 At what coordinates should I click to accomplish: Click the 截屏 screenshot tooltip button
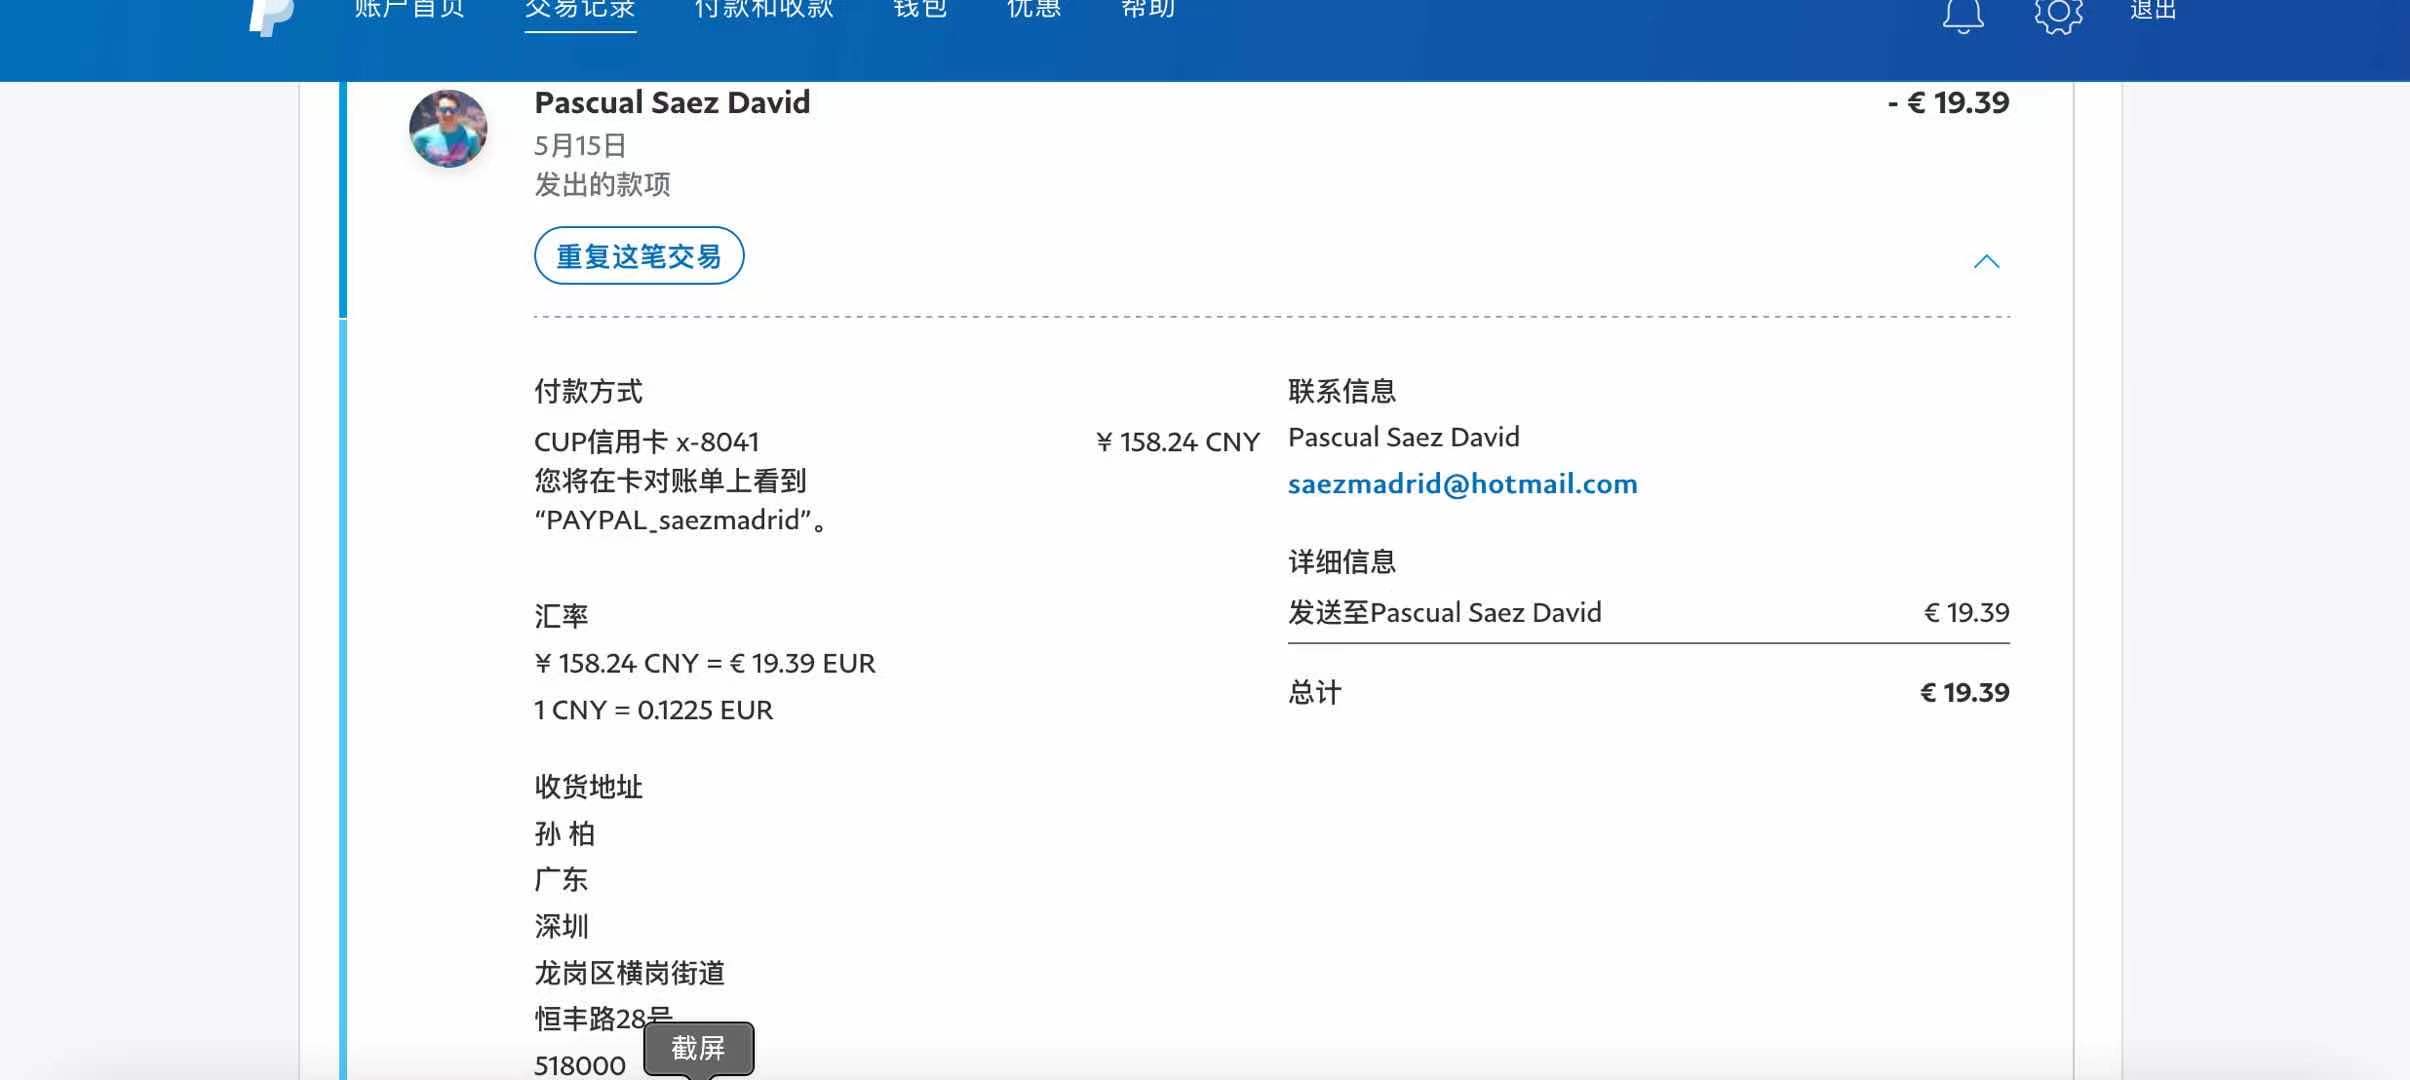(698, 1048)
